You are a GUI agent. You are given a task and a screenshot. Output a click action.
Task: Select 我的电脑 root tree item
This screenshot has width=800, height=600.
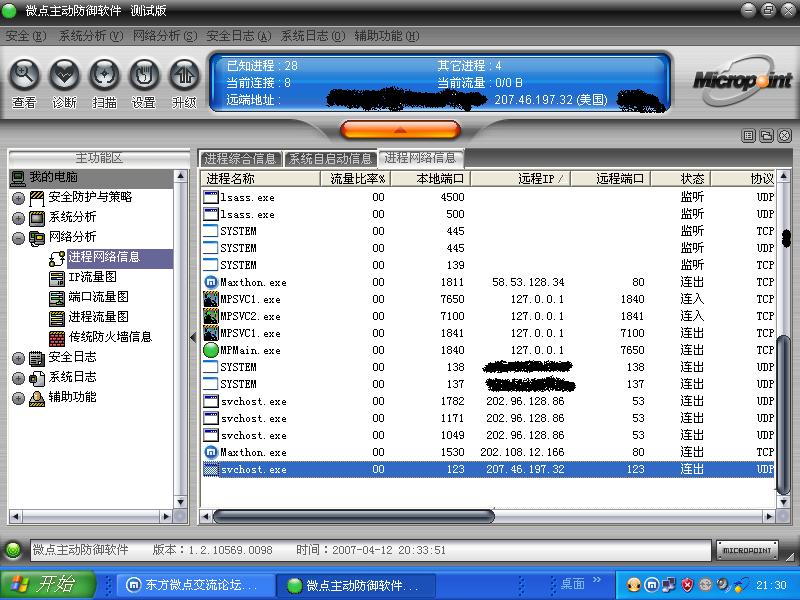53,177
